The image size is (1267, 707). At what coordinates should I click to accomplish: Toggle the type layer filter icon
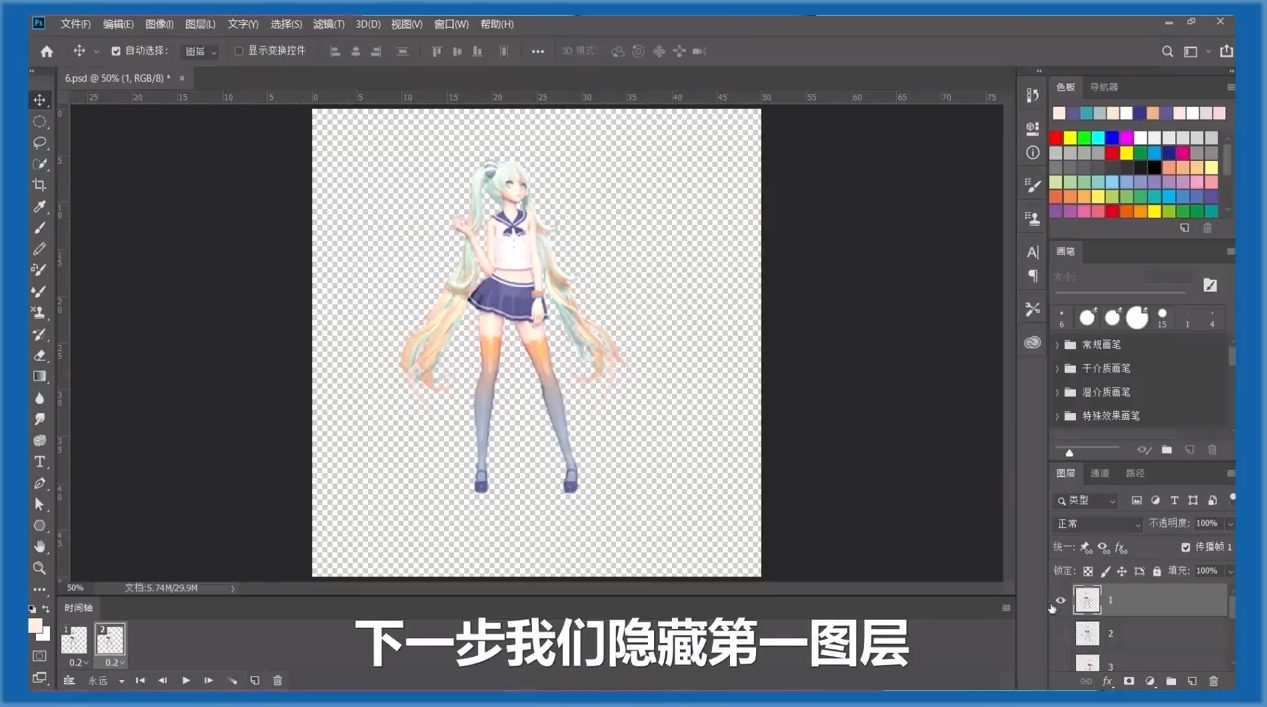point(1174,500)
